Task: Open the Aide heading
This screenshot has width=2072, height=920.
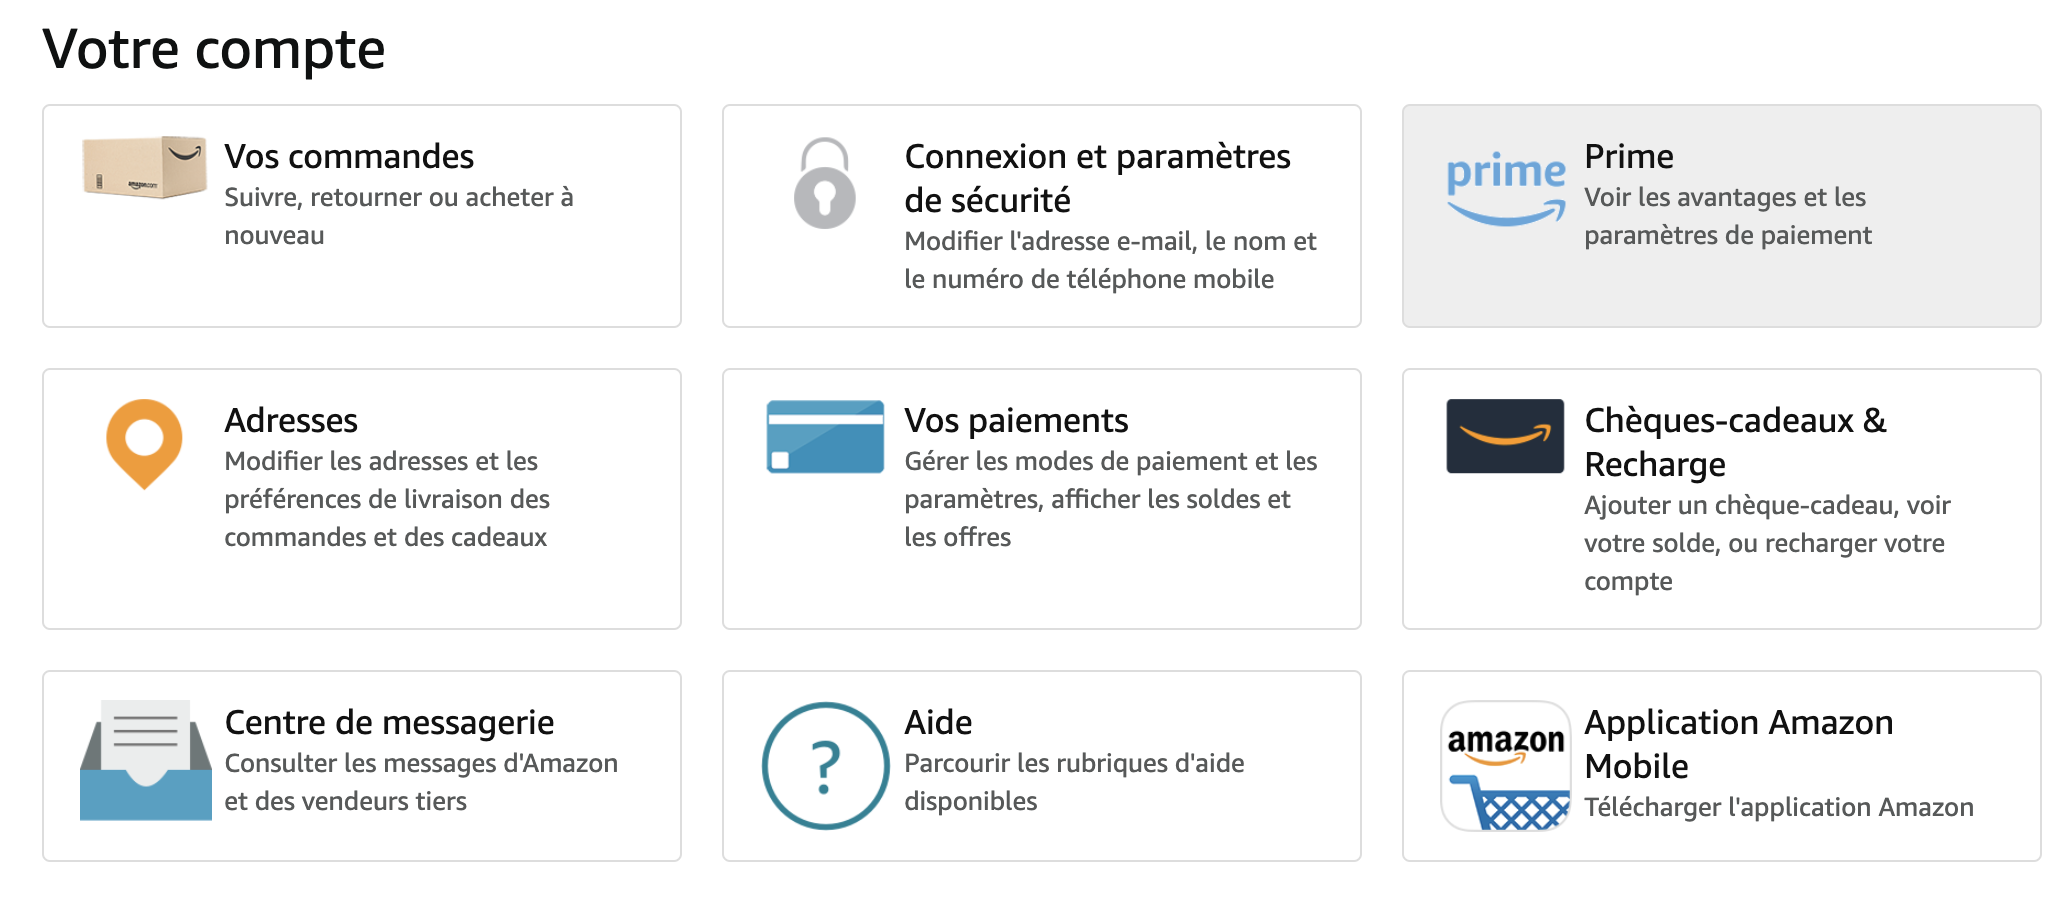Action: coord(938,722)
